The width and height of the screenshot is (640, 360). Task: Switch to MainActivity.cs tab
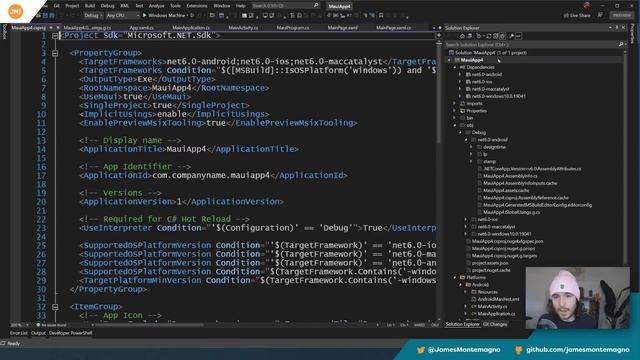point(243,28)
